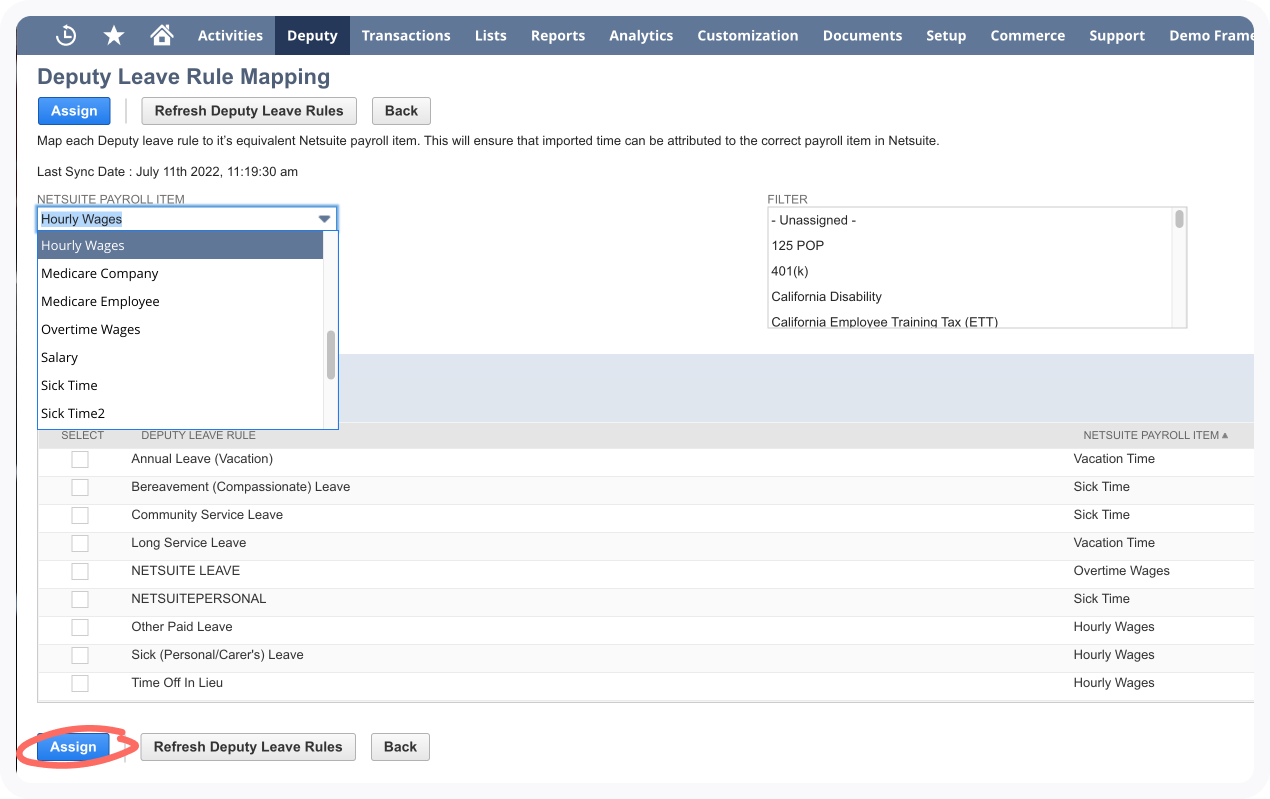Open the Activities menu
The width and height of the screenshot is (1270, 799).
230,35
